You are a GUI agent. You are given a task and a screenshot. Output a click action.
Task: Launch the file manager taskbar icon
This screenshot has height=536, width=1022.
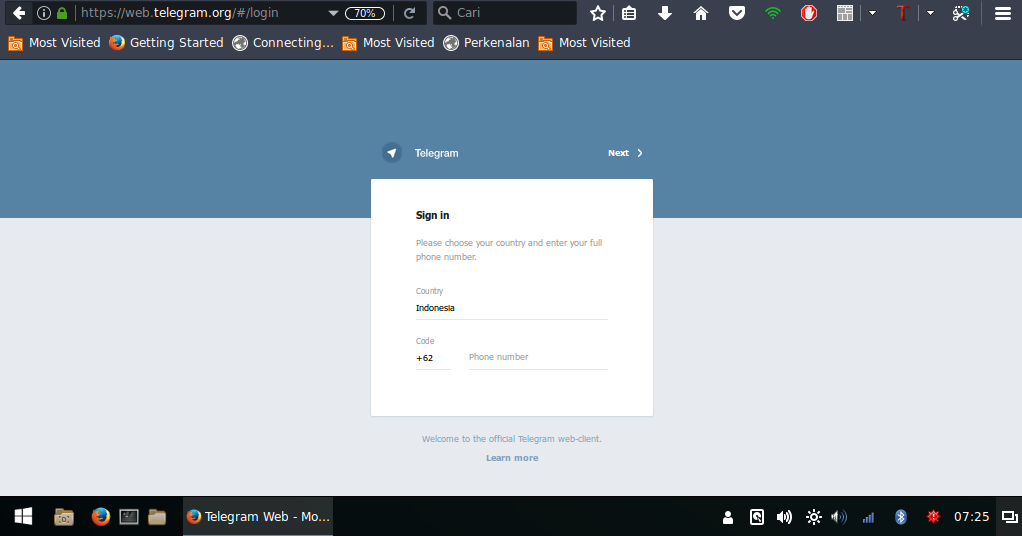[x=64, y=517]
